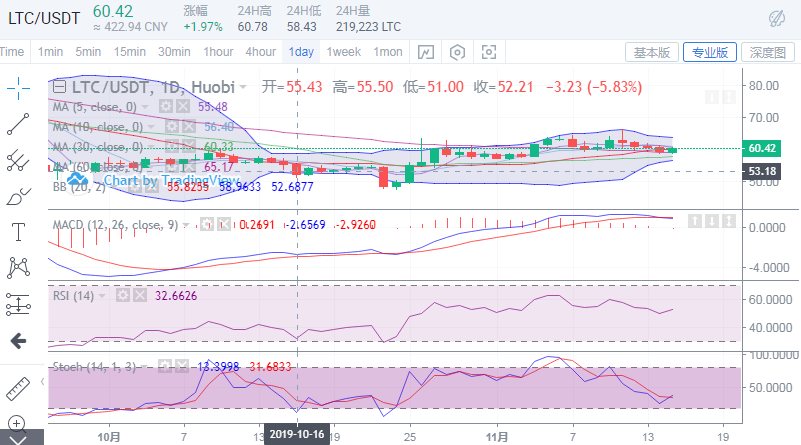Open settings for MA 5 indicator
The width and height of the screenshot is (801, 445).
point(166,107)
